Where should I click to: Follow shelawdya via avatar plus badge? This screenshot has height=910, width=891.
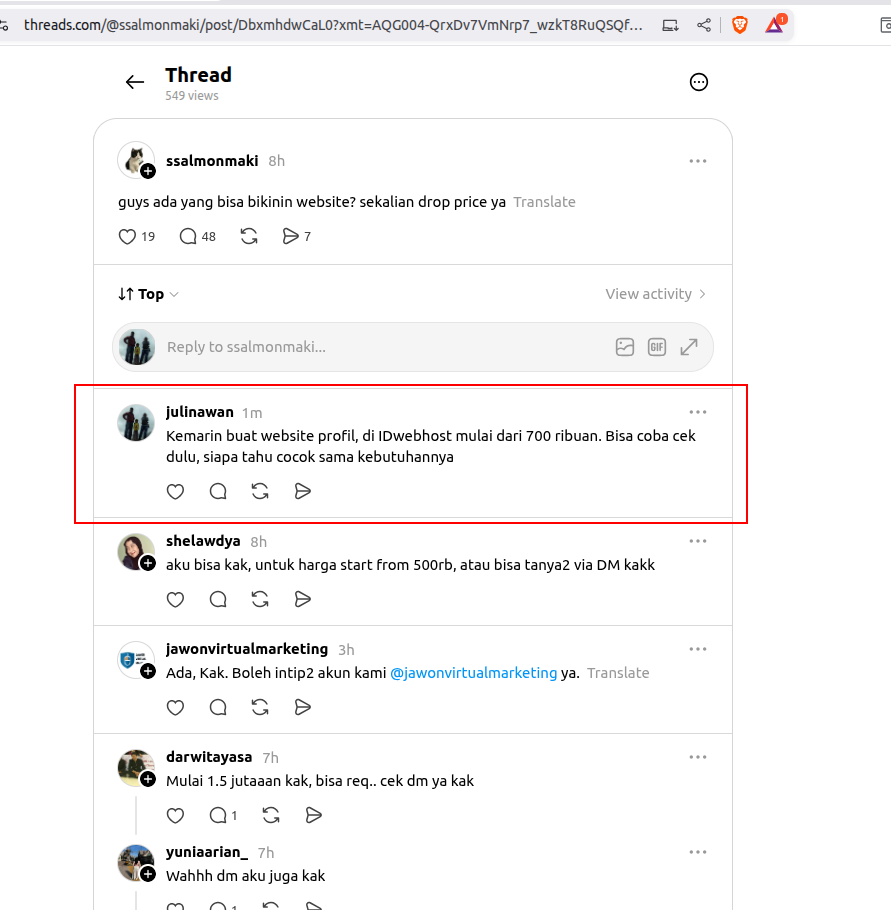148,563
